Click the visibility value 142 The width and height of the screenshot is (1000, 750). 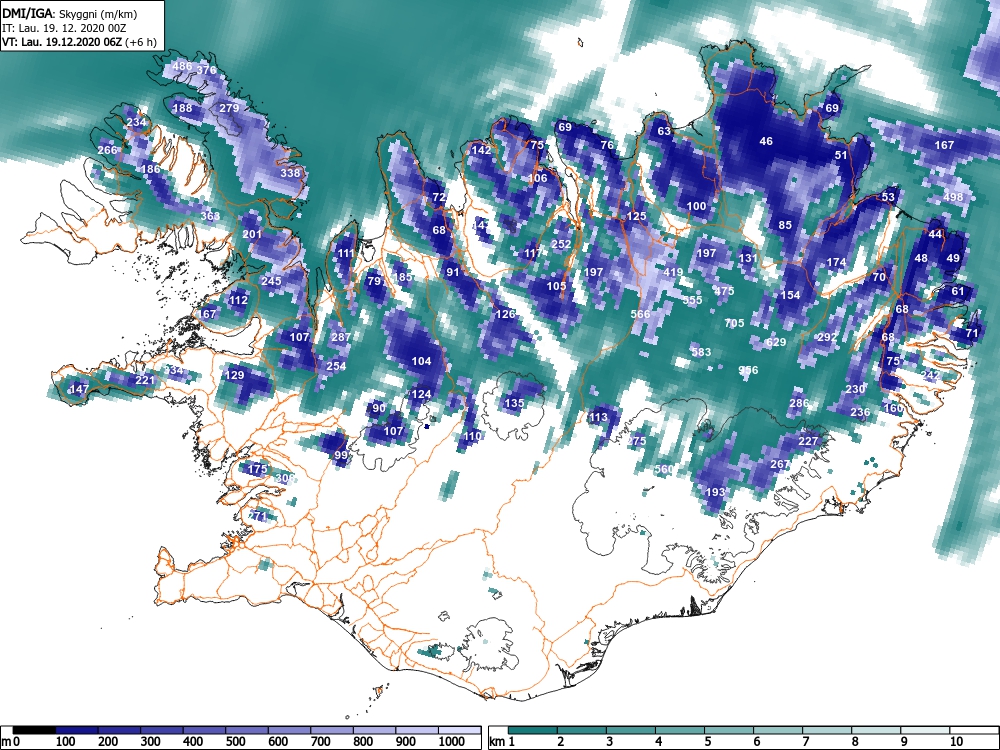(482, 150)
